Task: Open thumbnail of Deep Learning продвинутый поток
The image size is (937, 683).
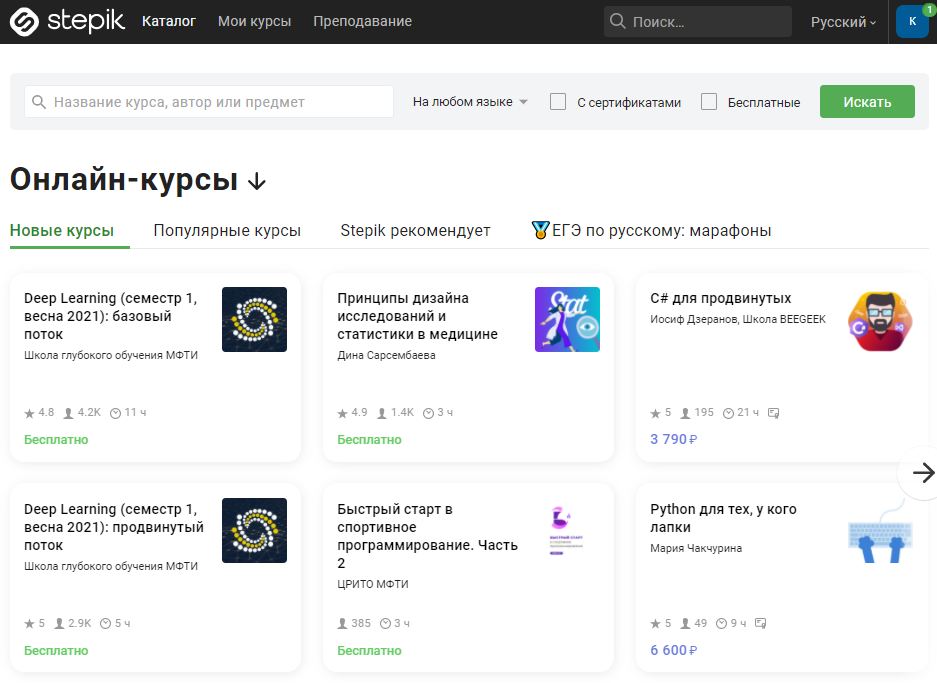Action: 255,531
